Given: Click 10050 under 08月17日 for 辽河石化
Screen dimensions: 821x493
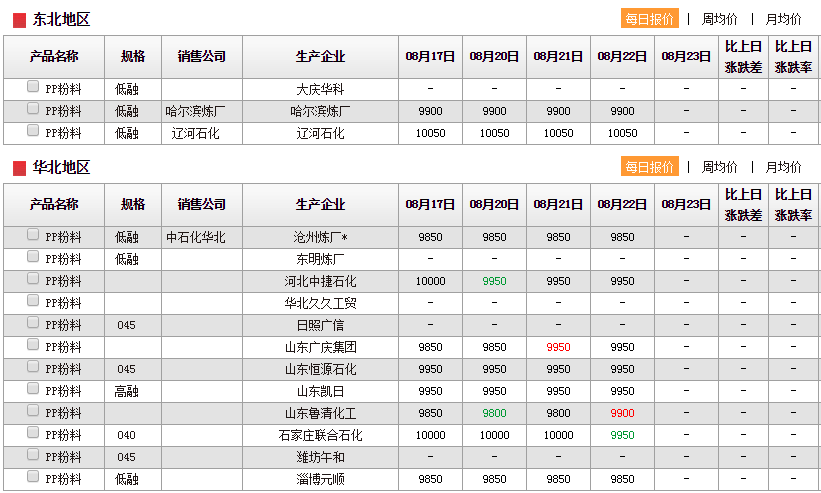Looking at the screenshot, I should [430, 133].
